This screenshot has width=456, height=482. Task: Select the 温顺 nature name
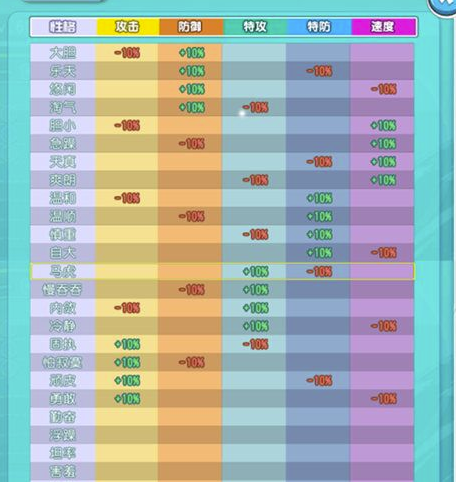pyautogui.click(x=63, y=217)
